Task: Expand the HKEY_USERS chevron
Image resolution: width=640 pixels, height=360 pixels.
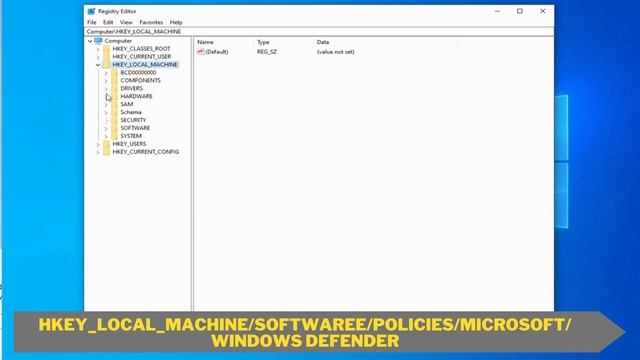Action: click(98, 144)
